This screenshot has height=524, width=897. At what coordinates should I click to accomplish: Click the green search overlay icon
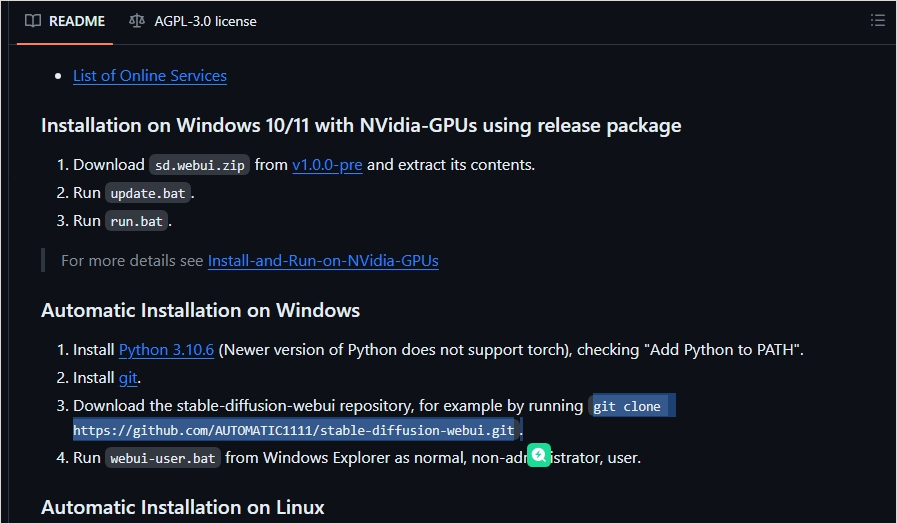(x=538, y=455)
